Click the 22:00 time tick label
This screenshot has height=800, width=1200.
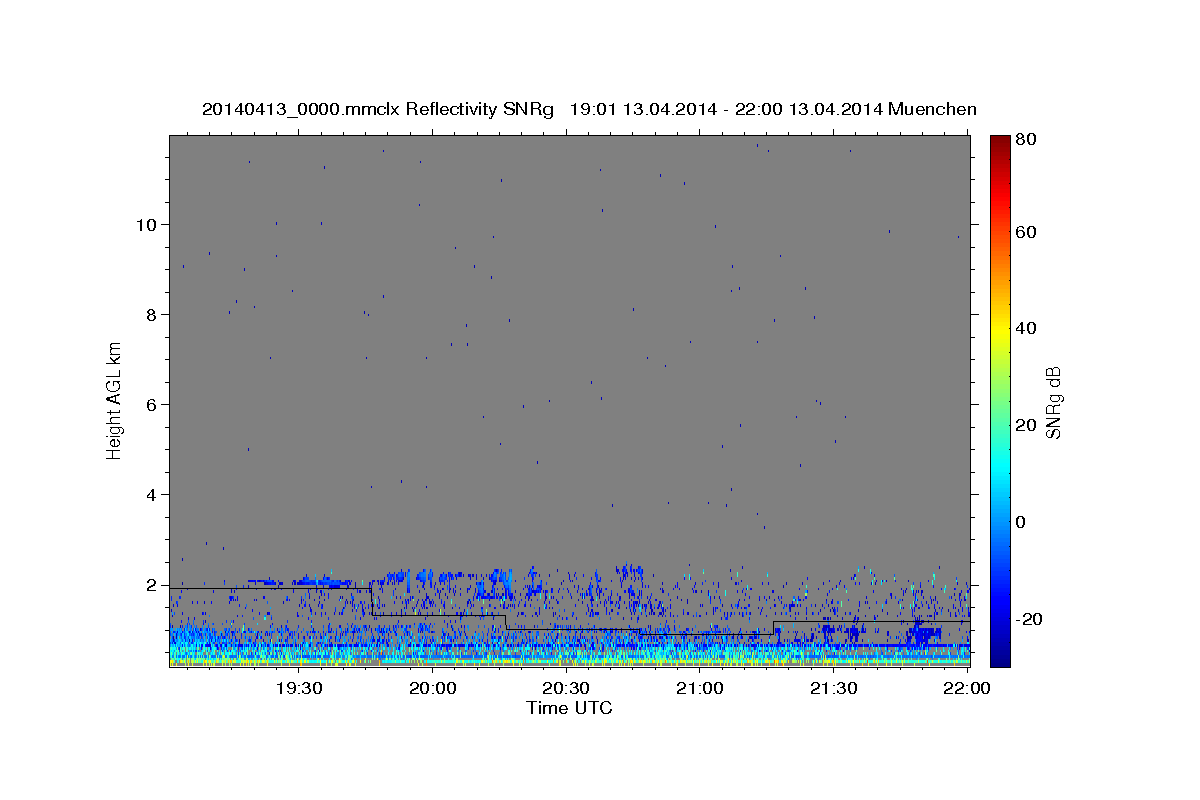(x=966, y=688)
